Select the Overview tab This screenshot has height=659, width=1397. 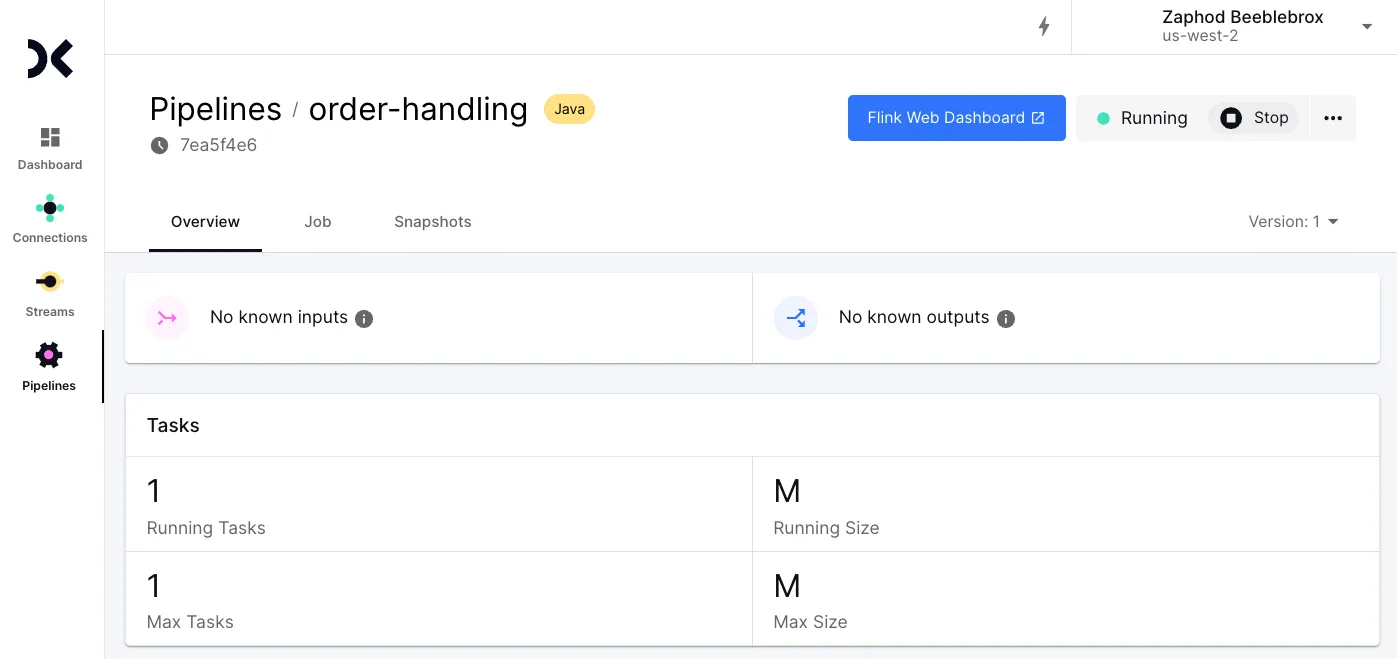coord(205,222)
